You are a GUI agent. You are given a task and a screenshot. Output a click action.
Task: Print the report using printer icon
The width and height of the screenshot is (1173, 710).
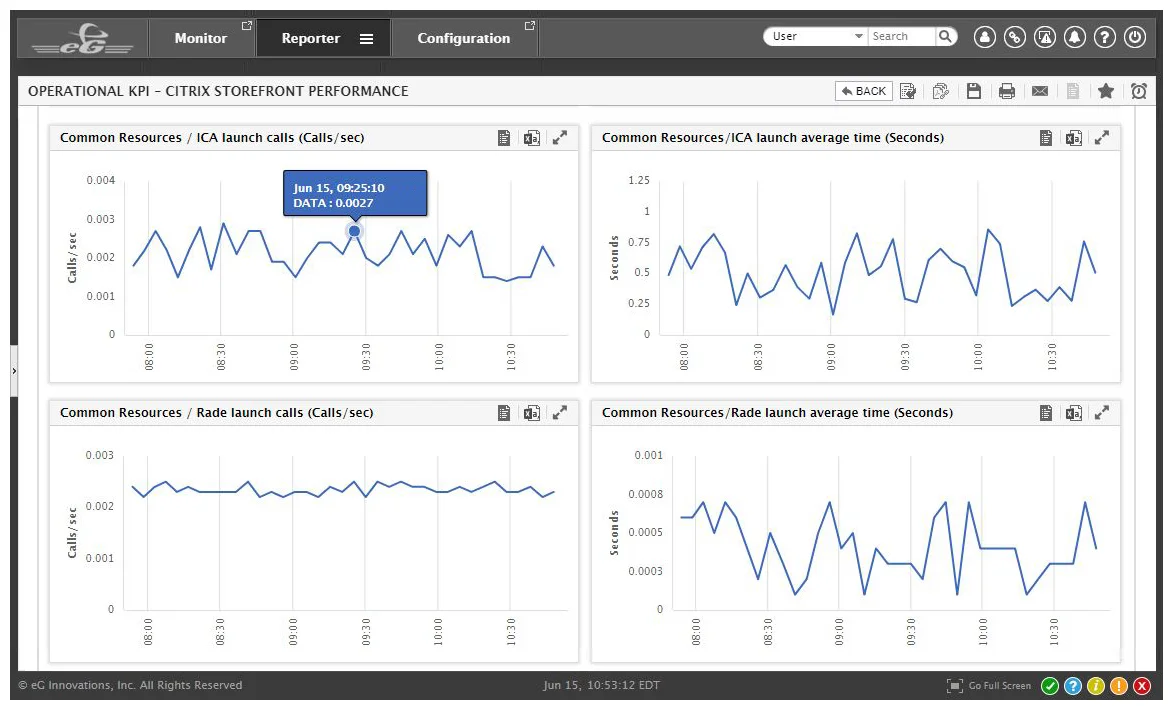pos(1007,91)
